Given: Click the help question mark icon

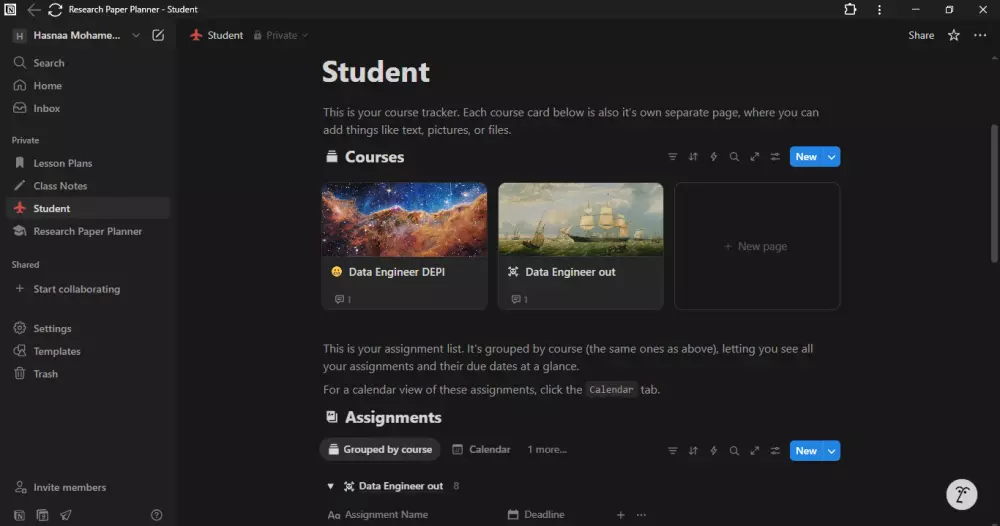Looking at the screenshot, I should tap(156, 515).
